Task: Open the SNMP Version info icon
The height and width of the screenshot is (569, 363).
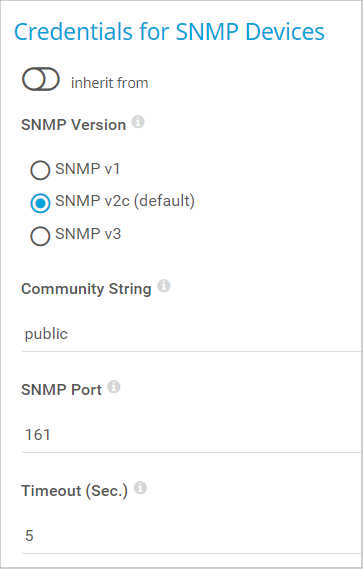Action: [138, 122]
